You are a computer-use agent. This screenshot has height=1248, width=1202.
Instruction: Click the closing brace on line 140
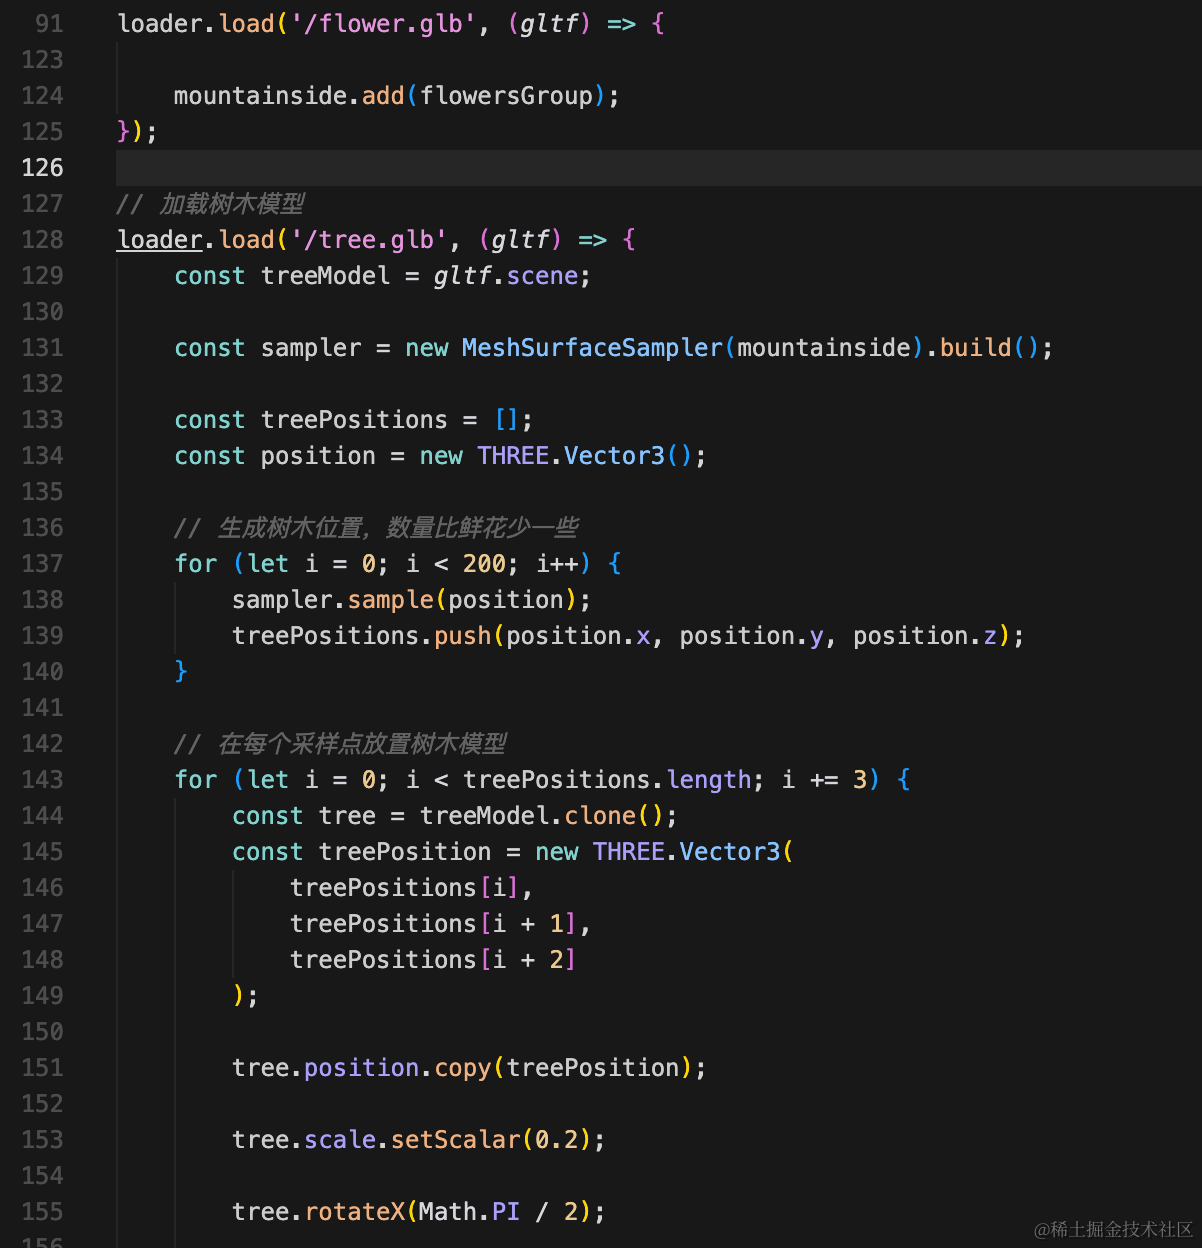[x=181, y=672]
